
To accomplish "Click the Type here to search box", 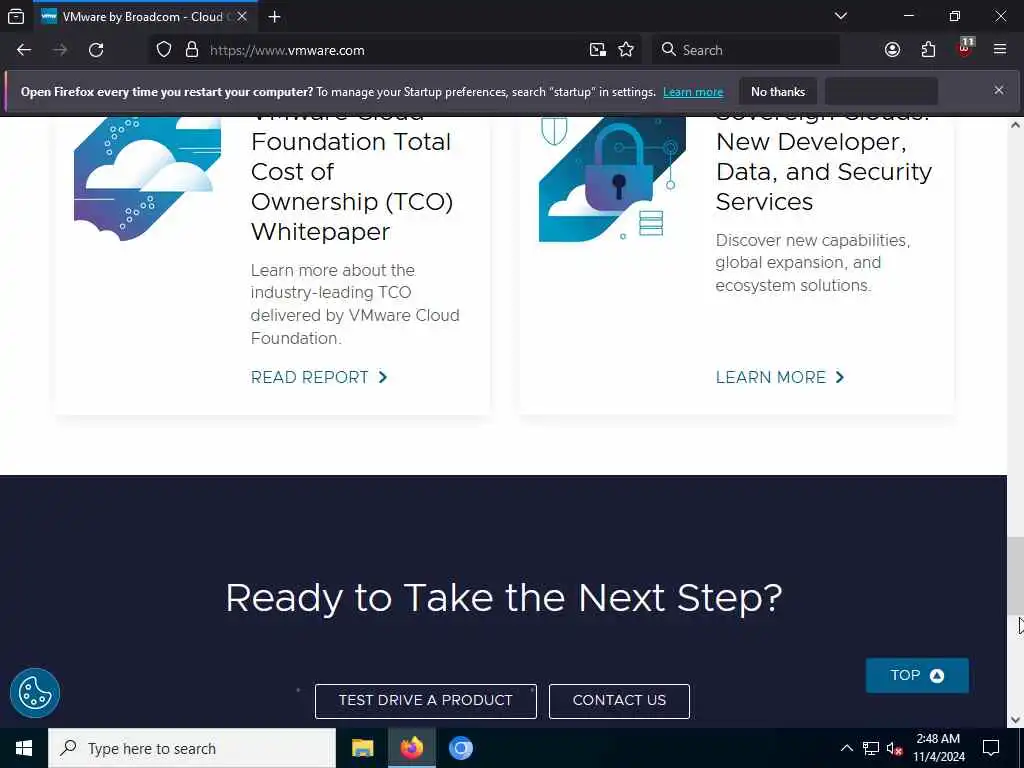I will [x=192, y=748].
